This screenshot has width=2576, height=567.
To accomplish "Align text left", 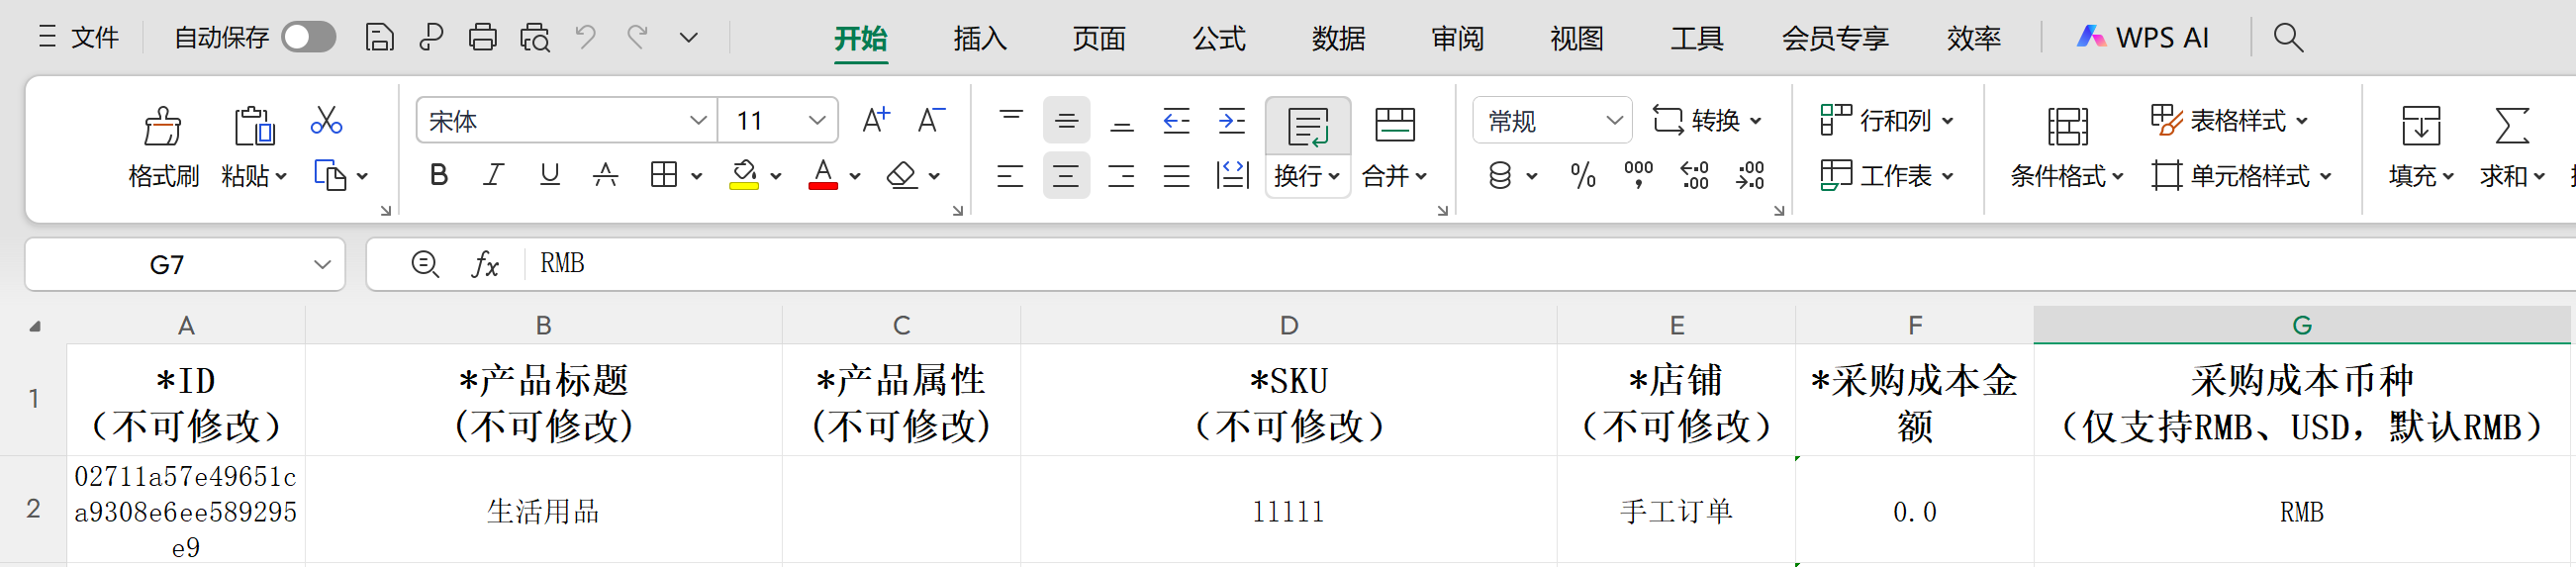I will tap(1010, 175).
